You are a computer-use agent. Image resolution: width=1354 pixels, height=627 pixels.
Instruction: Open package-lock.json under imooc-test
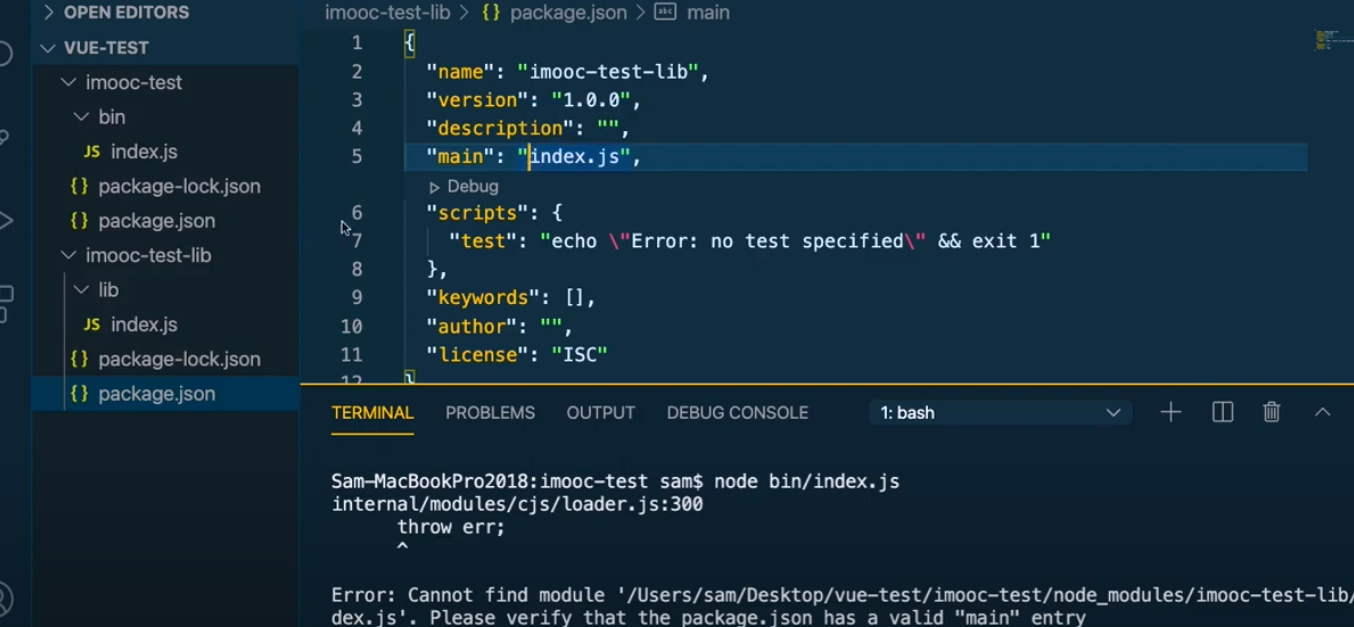coord(179,186)
